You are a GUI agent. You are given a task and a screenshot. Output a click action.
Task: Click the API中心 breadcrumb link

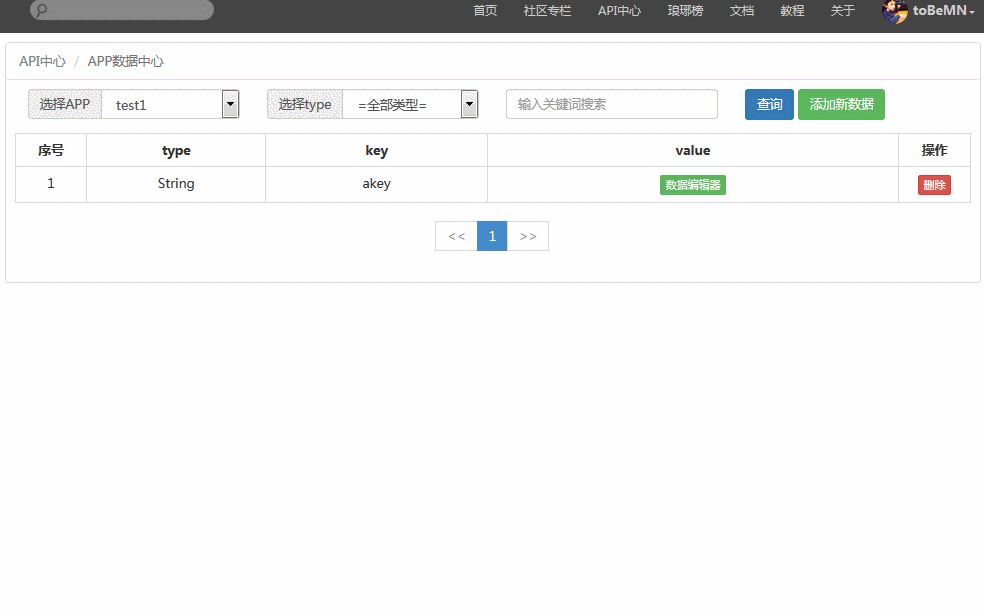(x=42, y=61)
